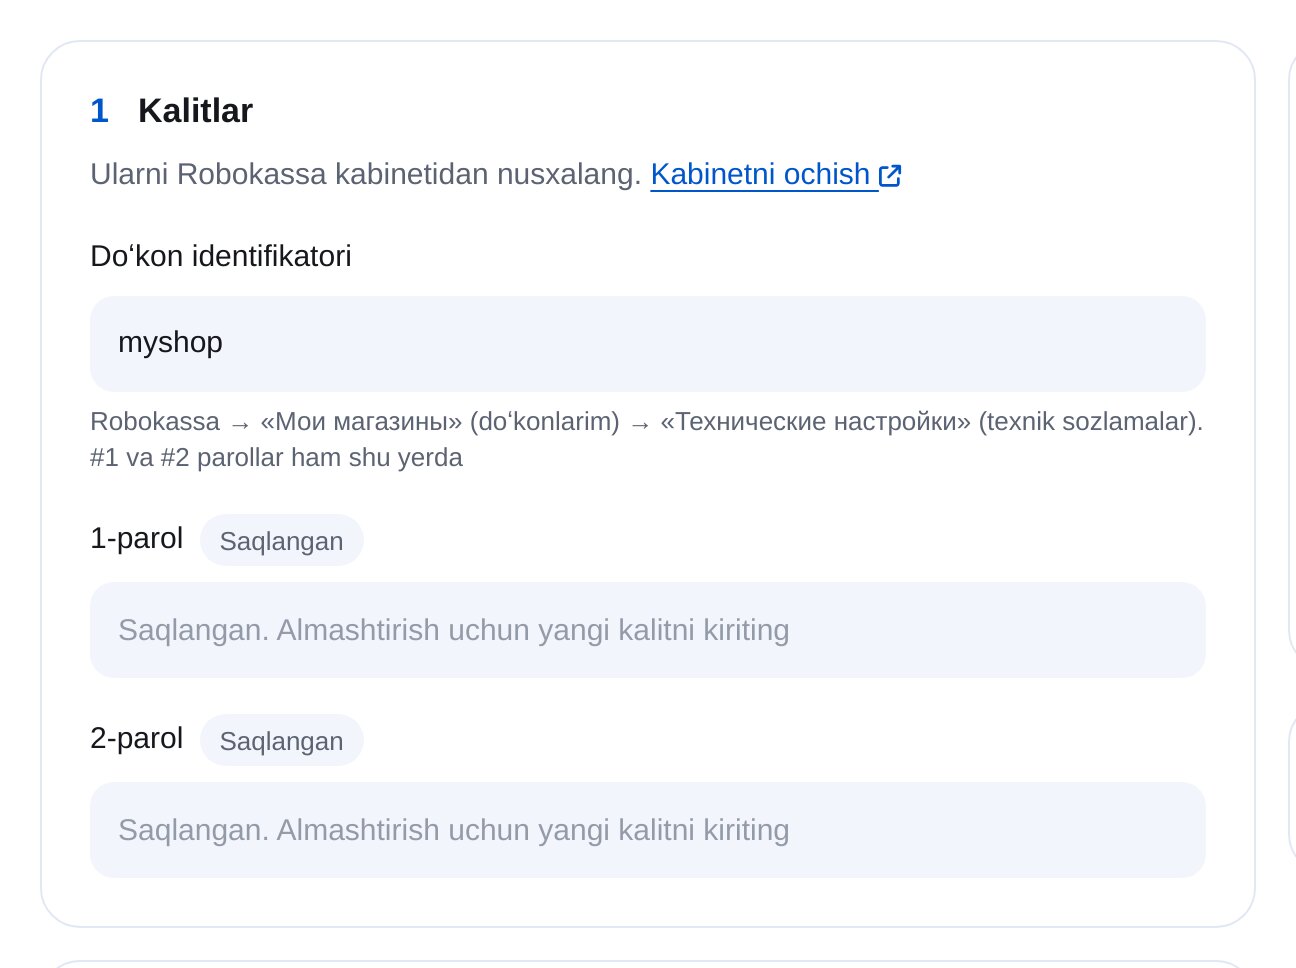
Task: Click into the 1-parol key input field
Action: (x=647, y=630)
